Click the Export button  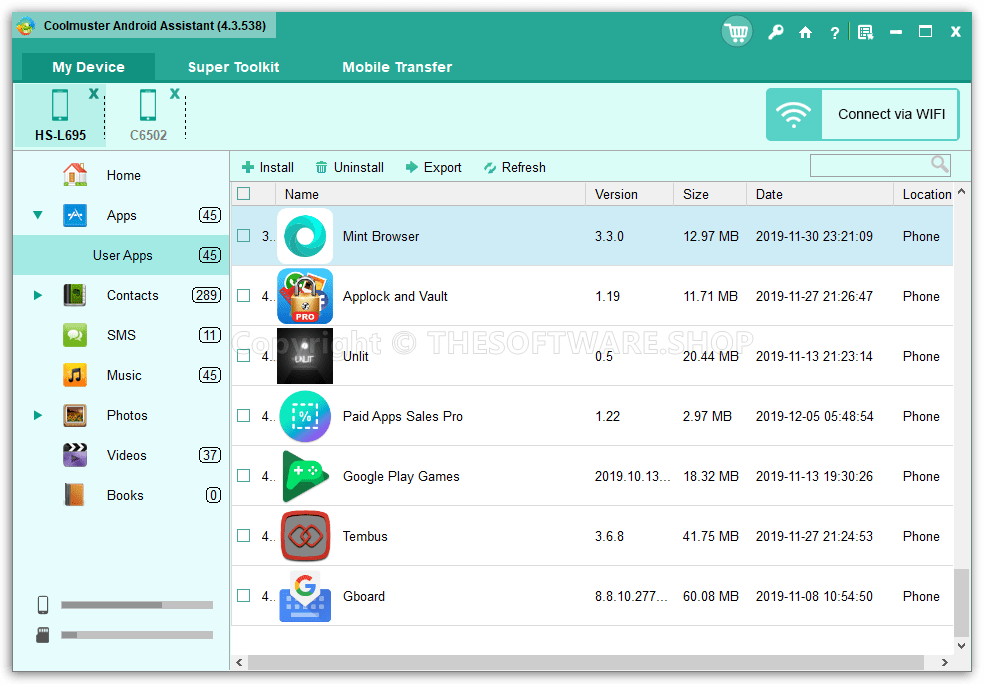point(434,168)
